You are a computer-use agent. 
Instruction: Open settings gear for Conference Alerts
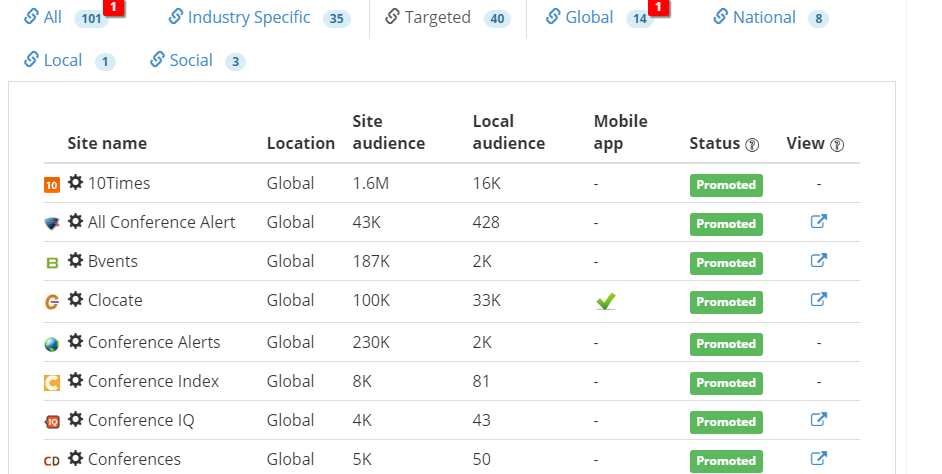[x=75, y=341]
